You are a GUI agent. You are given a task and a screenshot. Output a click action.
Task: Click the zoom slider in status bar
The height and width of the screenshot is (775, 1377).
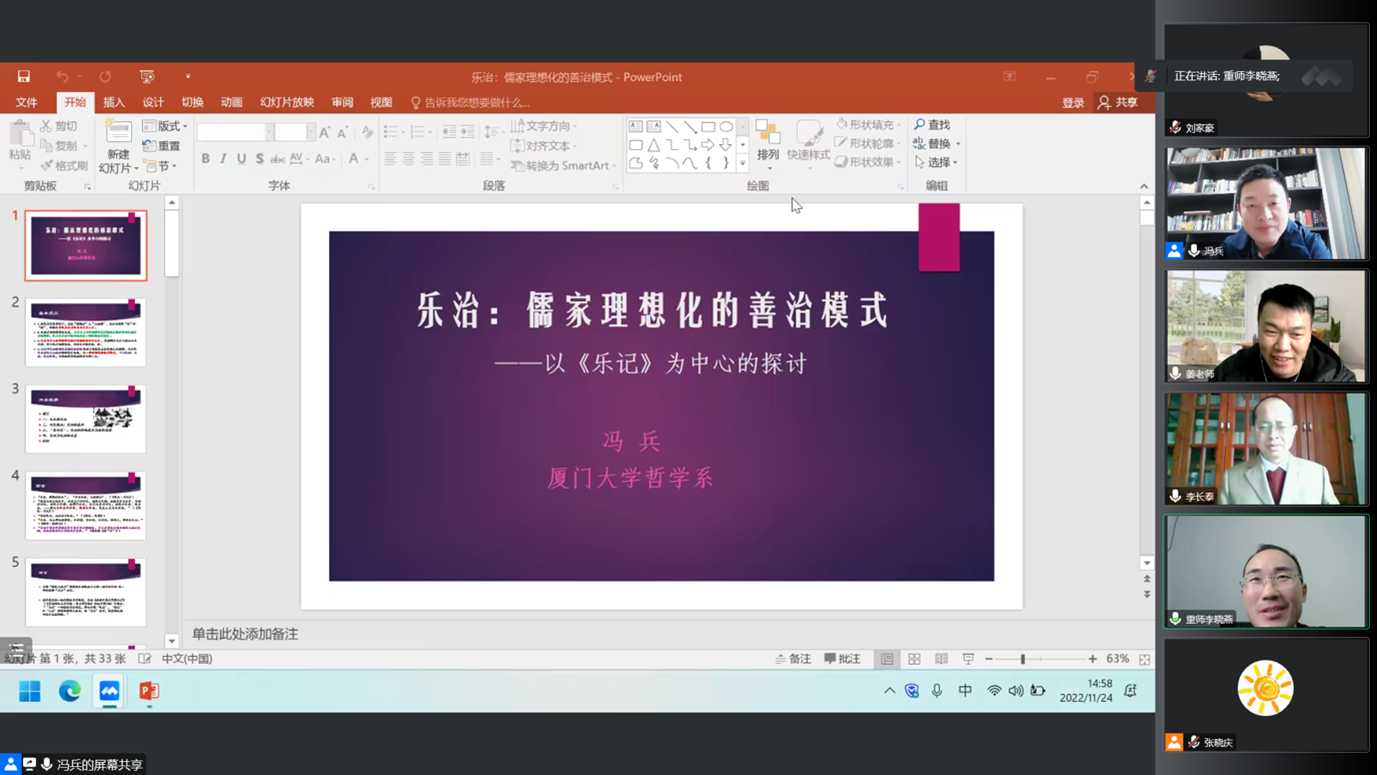(1023, 659)
